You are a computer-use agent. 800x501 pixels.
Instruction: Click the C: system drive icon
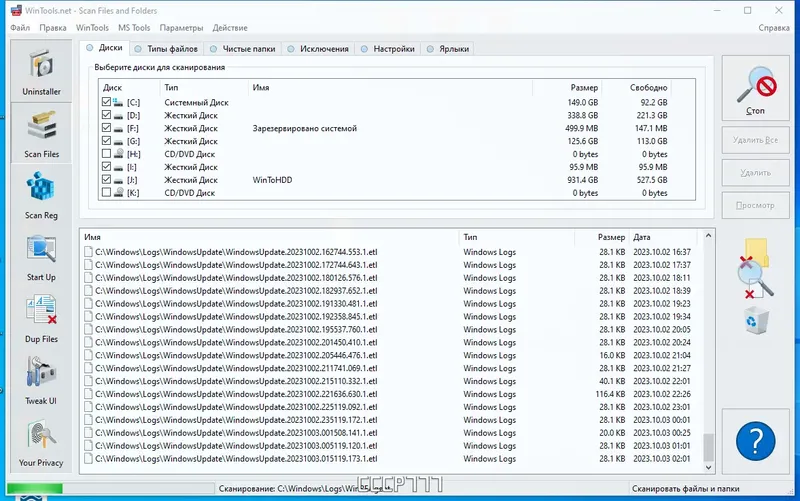[118, 102]
